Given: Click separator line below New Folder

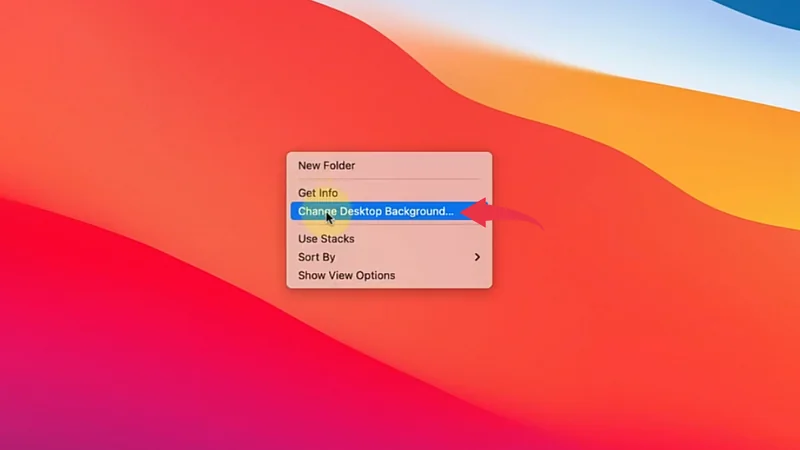Looking at the screenshot, I should click(389, 180).
